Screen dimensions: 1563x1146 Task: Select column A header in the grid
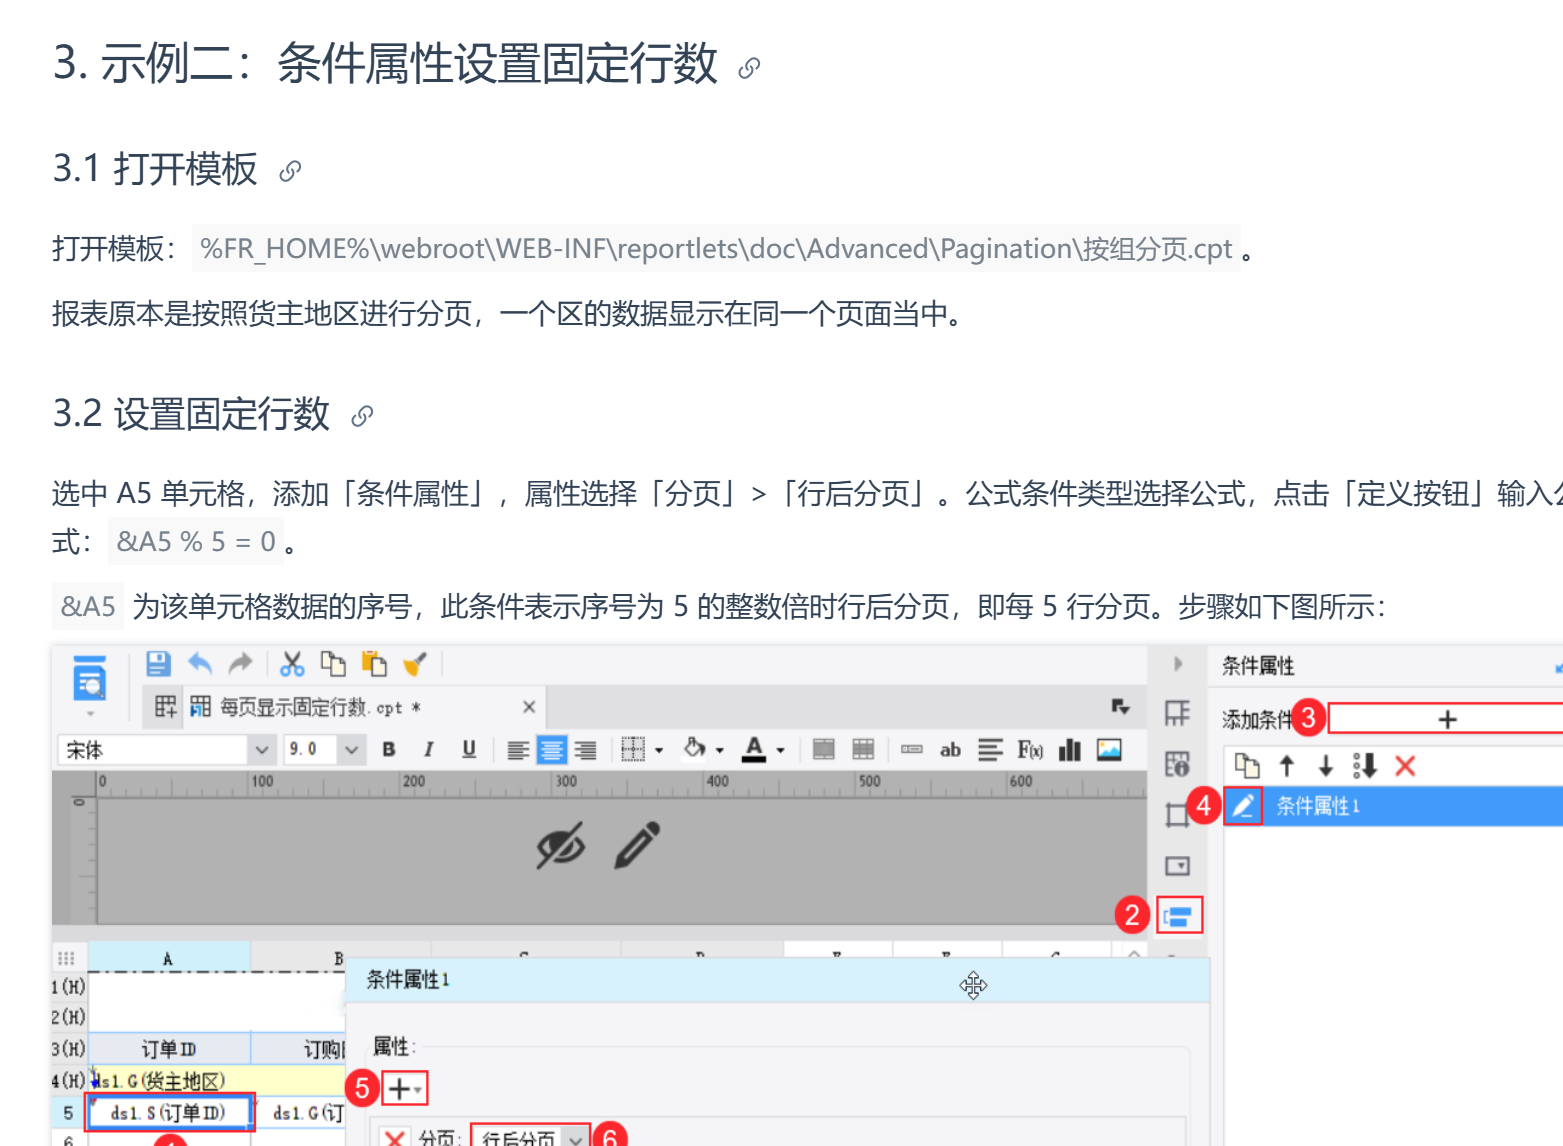[x=168, y=957]
